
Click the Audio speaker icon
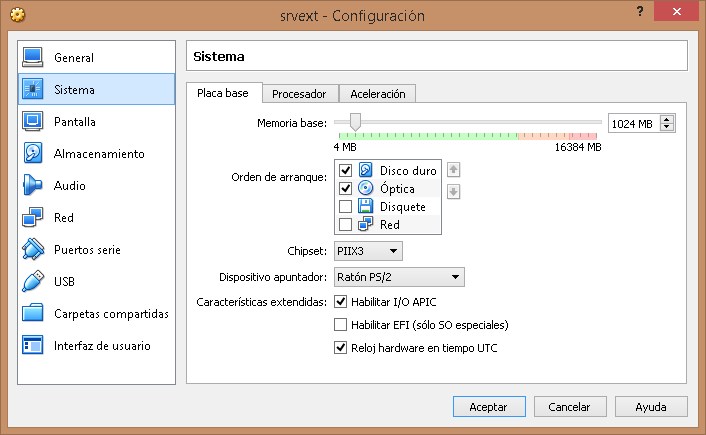pyautogui.click(x=33, y=185)
